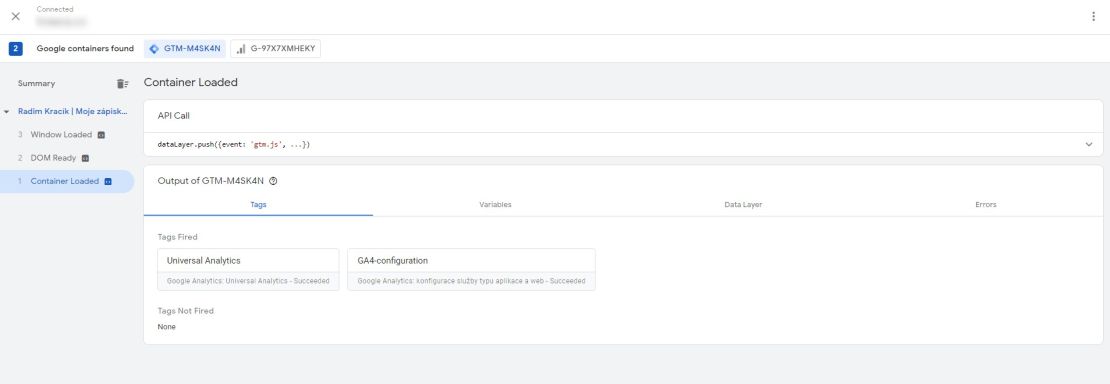1110x384 pixels.
Task: Click the Google containers found label
Action: coord(85,49)
